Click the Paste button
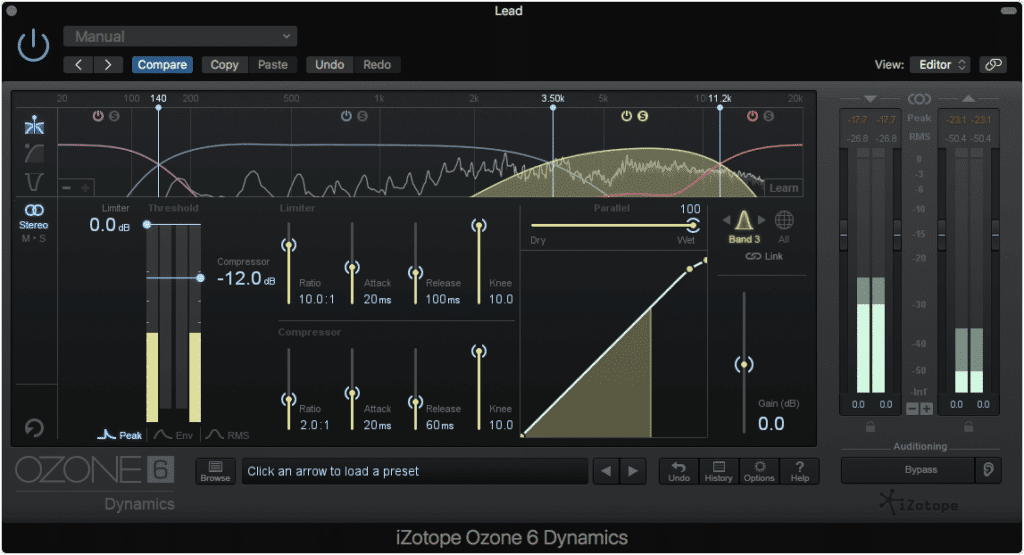Image resolution: width=1024 pixels, height=555 pixels. tap(272, 65)
